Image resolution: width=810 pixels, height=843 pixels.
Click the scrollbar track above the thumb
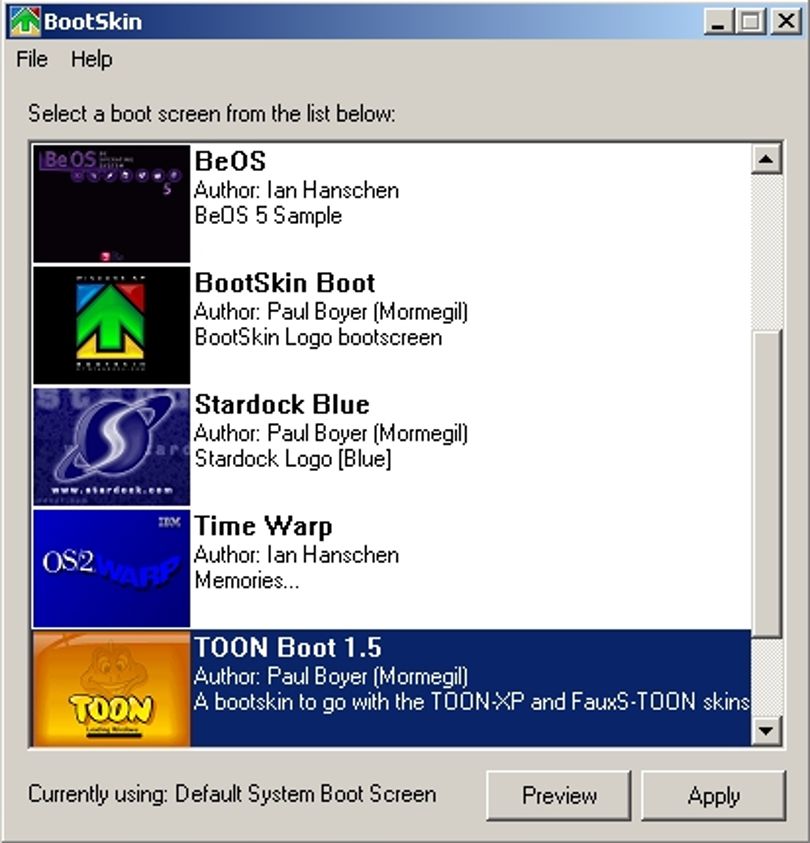[x=766, y=253]
